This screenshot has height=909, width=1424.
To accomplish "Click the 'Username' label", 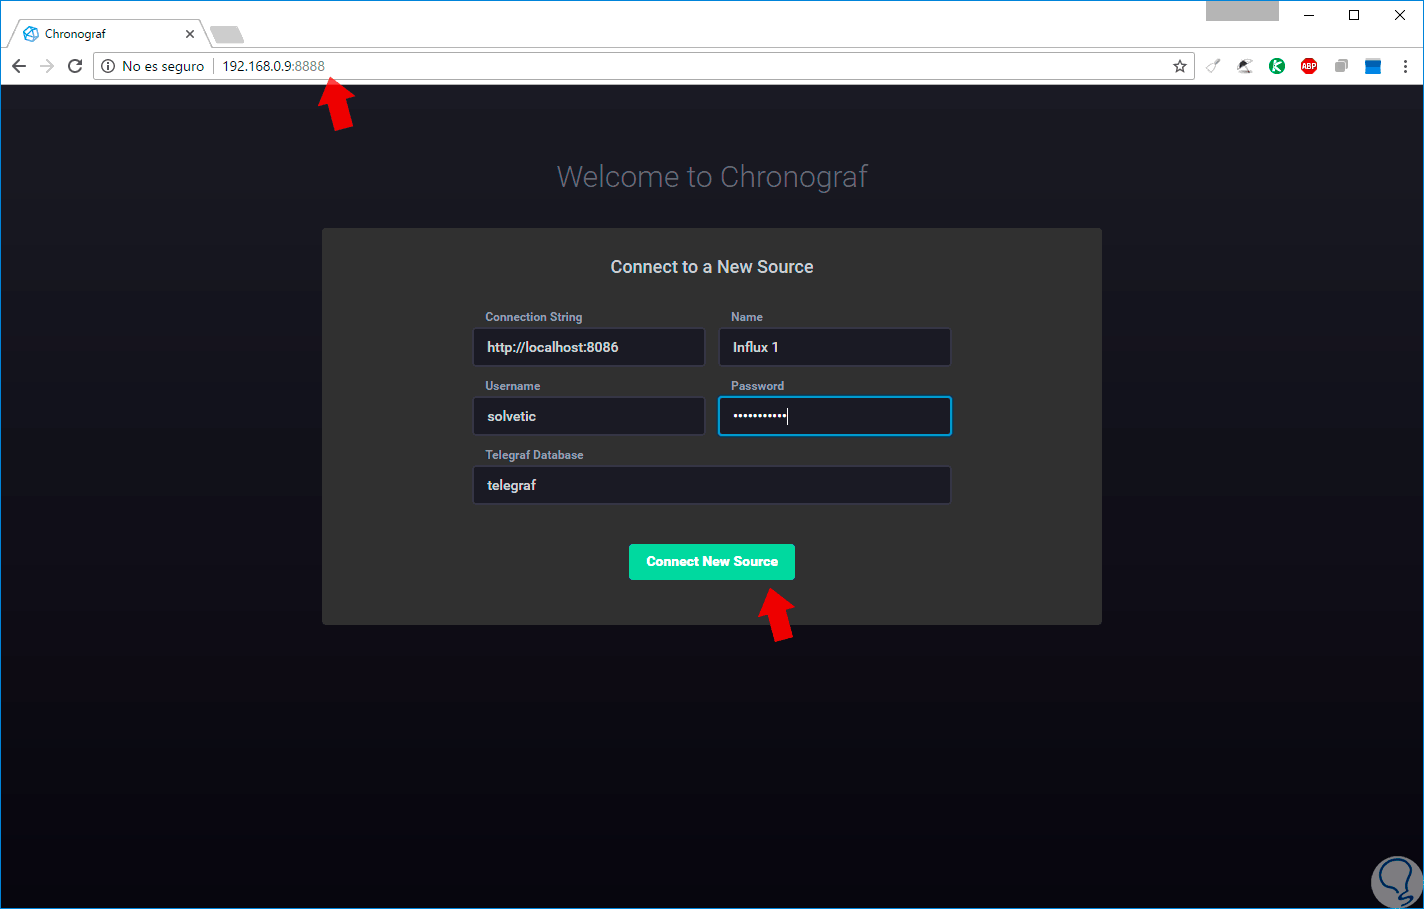I will point(513,386).
